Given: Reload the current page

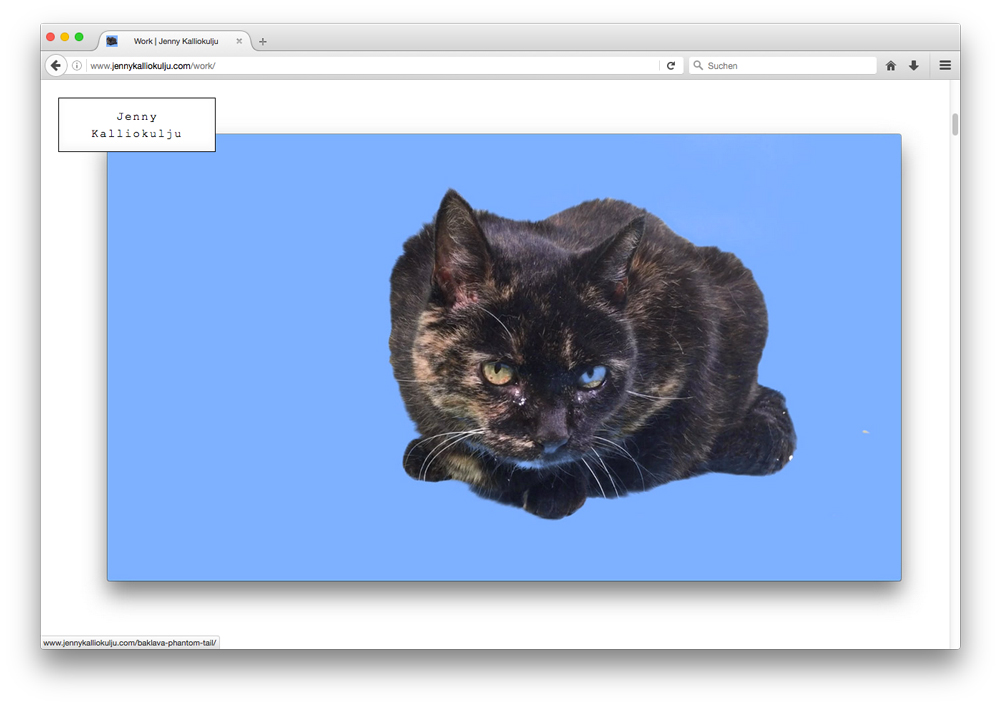Looking at the screenshot, I should pos(671,65).
